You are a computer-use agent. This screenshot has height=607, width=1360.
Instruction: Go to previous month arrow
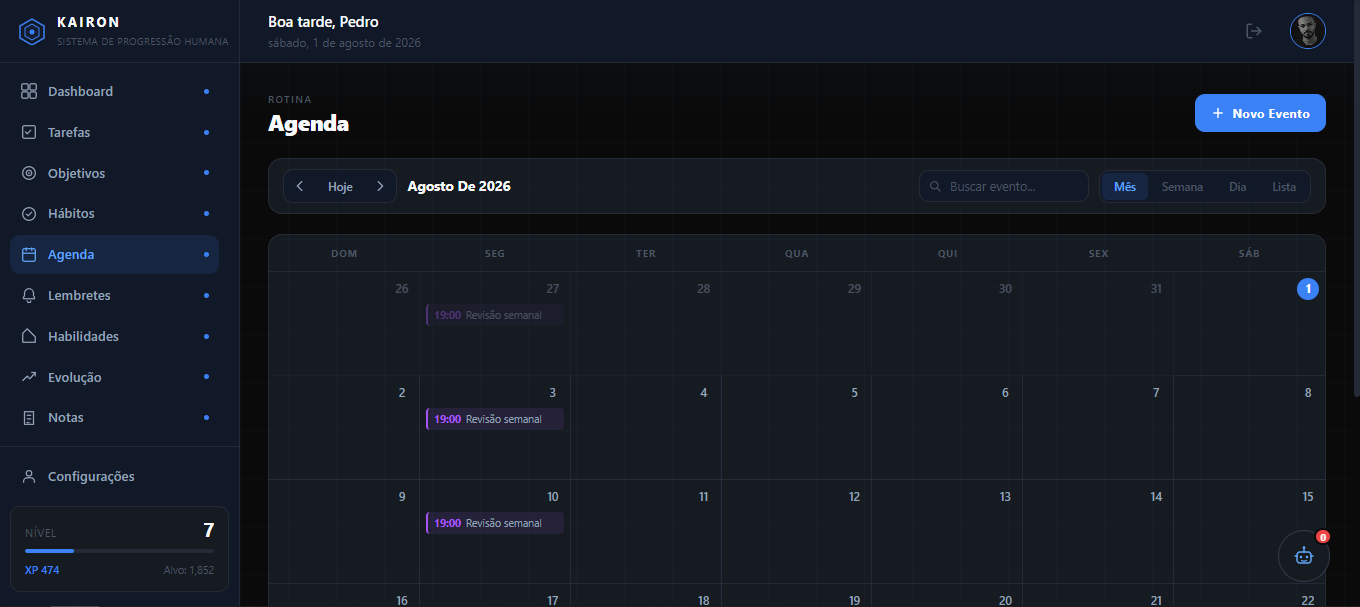coord(300,186)
